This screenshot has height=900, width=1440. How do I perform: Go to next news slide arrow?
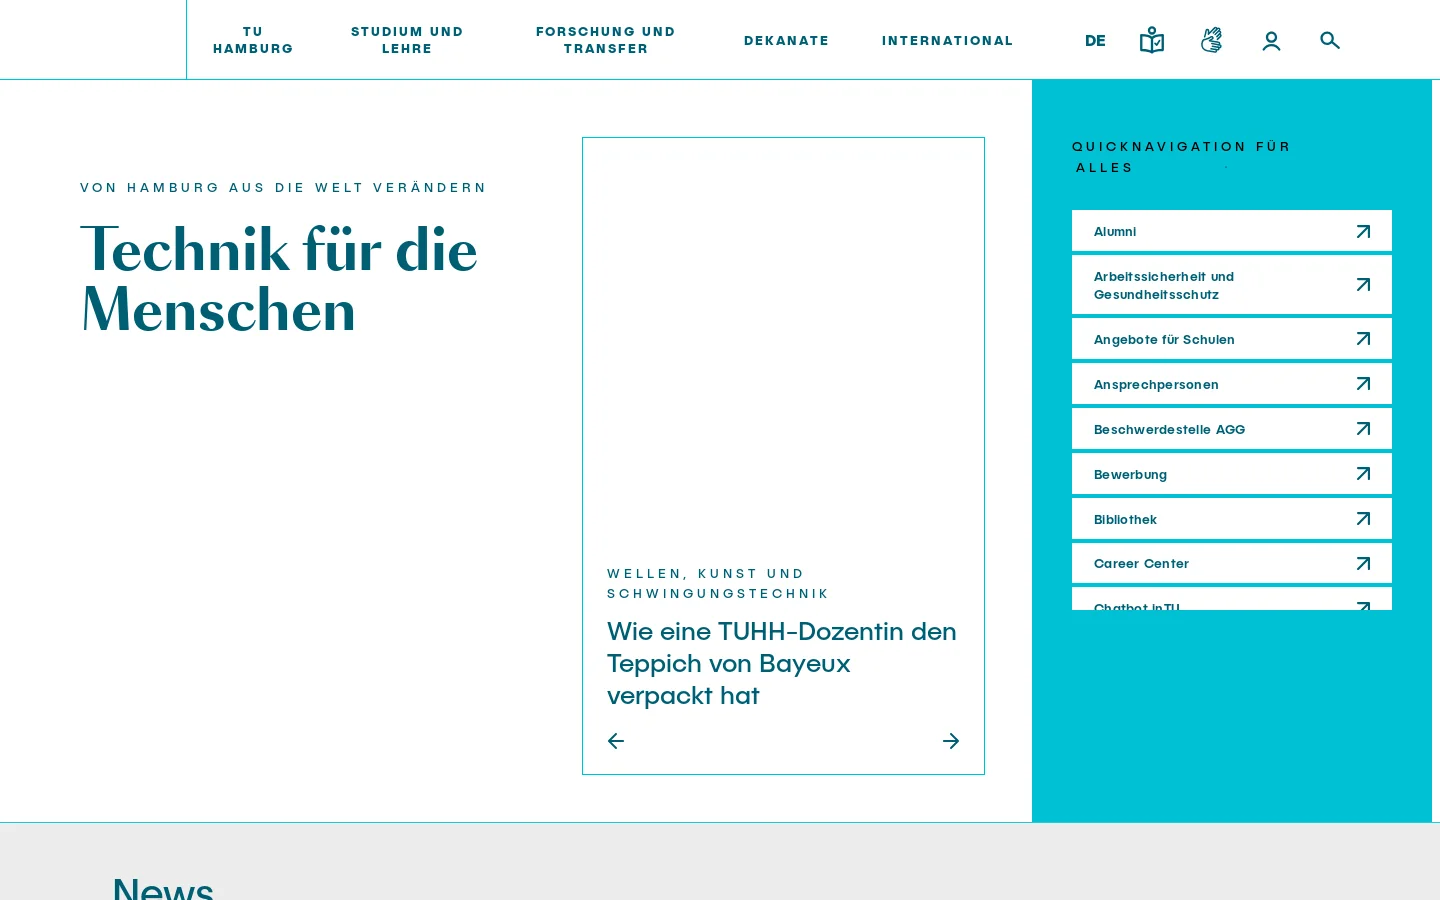pos(951,741)
